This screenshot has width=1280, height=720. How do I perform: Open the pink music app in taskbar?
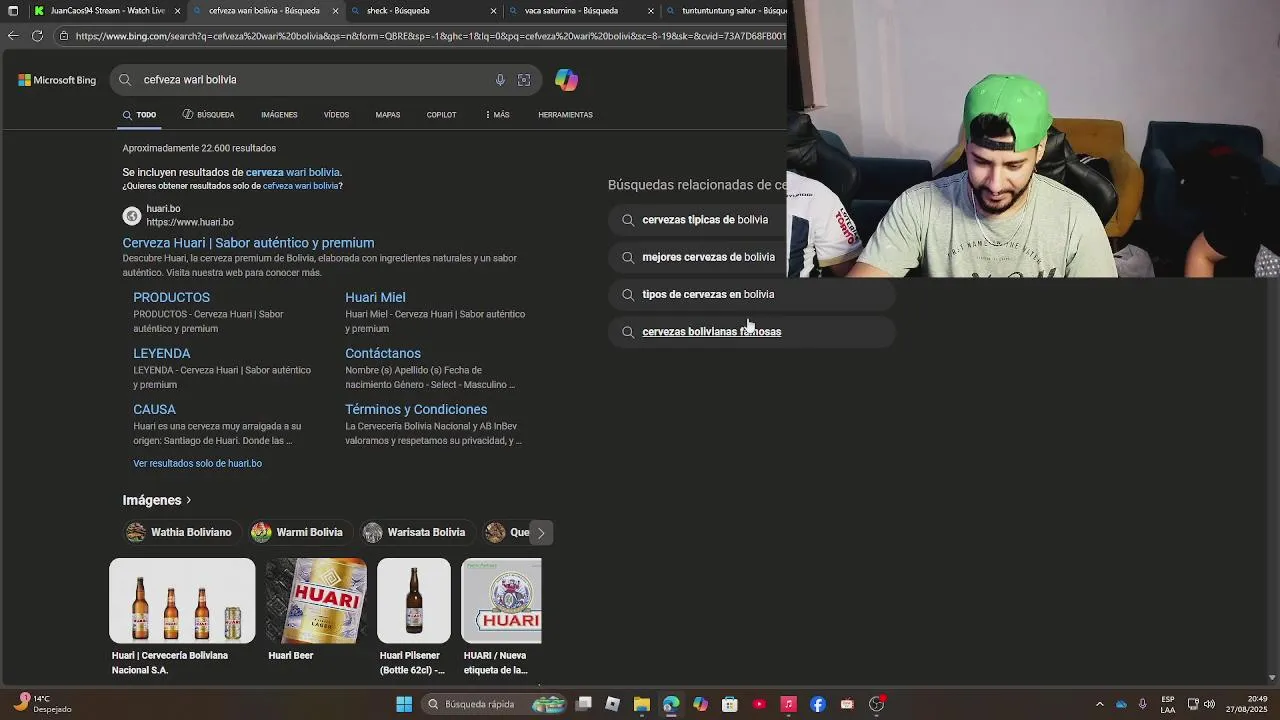(788, 704)
